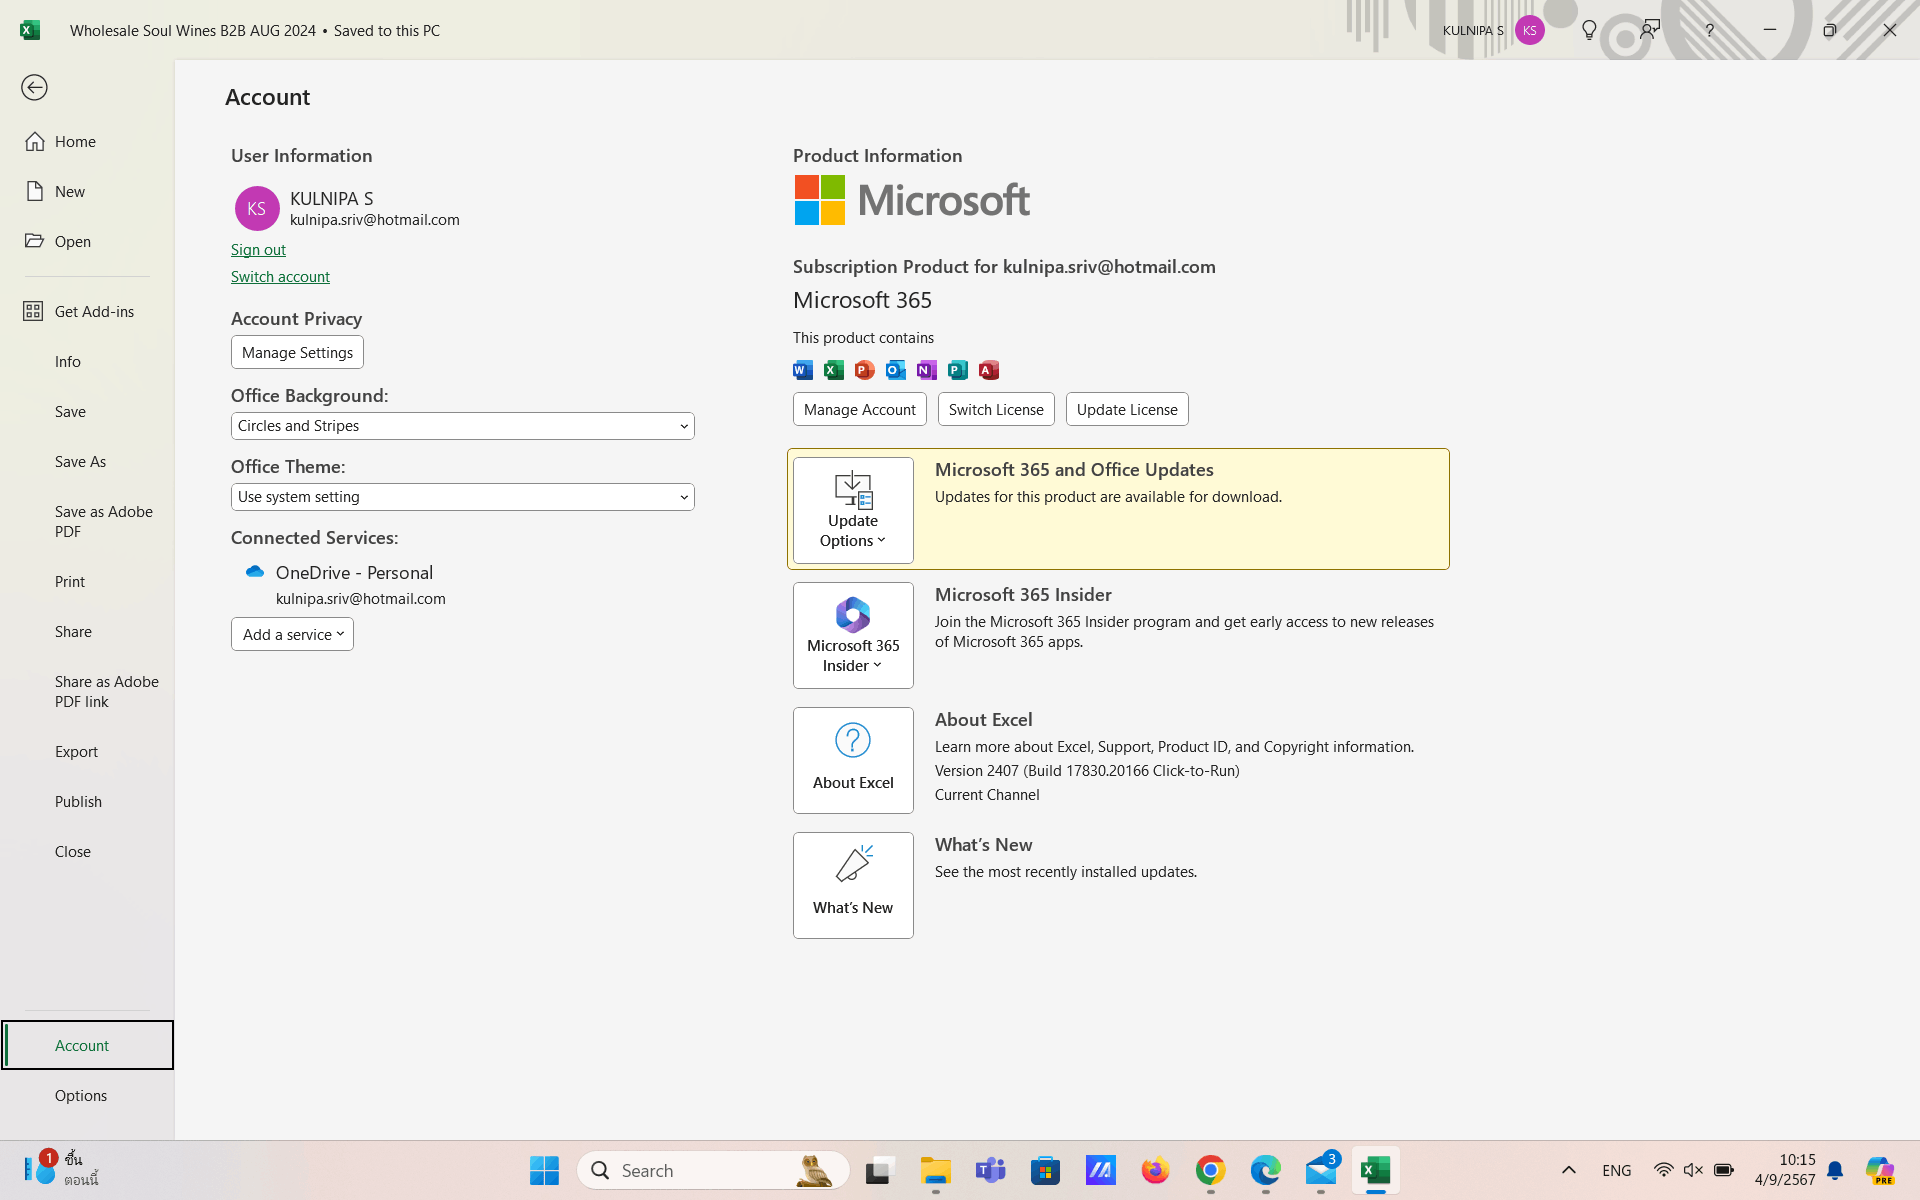The width and height of the screenshot is (1920, 1200).
Task: Click the Switch account link
Action: (280, 277)
